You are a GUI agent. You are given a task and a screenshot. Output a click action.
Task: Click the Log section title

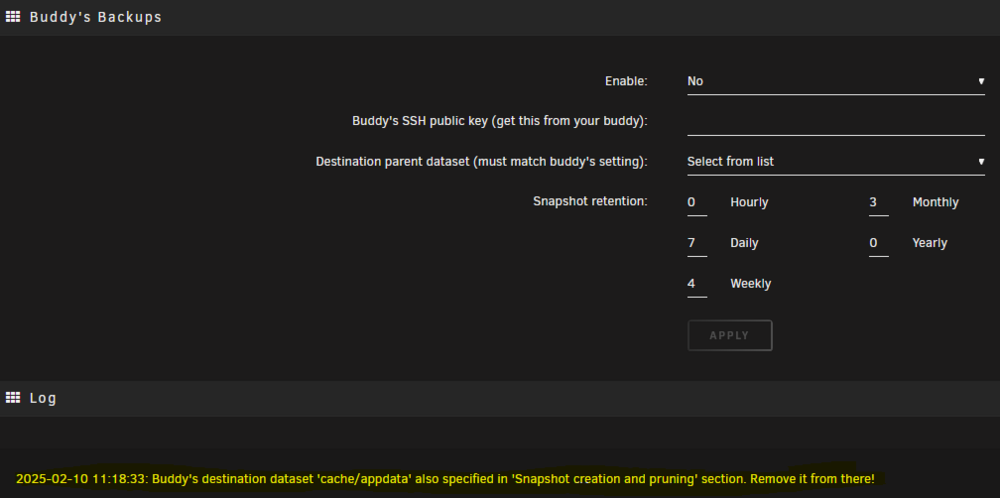pos(43,399)
